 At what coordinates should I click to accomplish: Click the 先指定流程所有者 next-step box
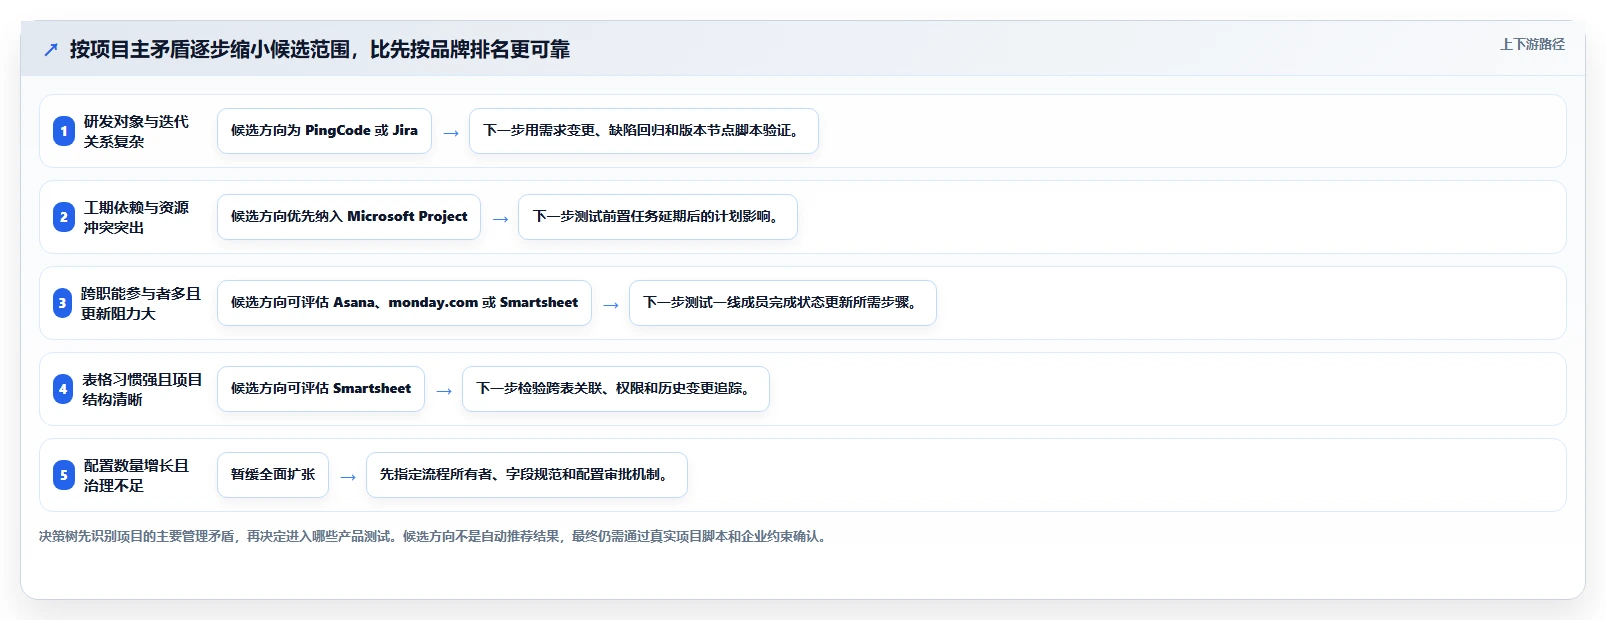(527, 475)
